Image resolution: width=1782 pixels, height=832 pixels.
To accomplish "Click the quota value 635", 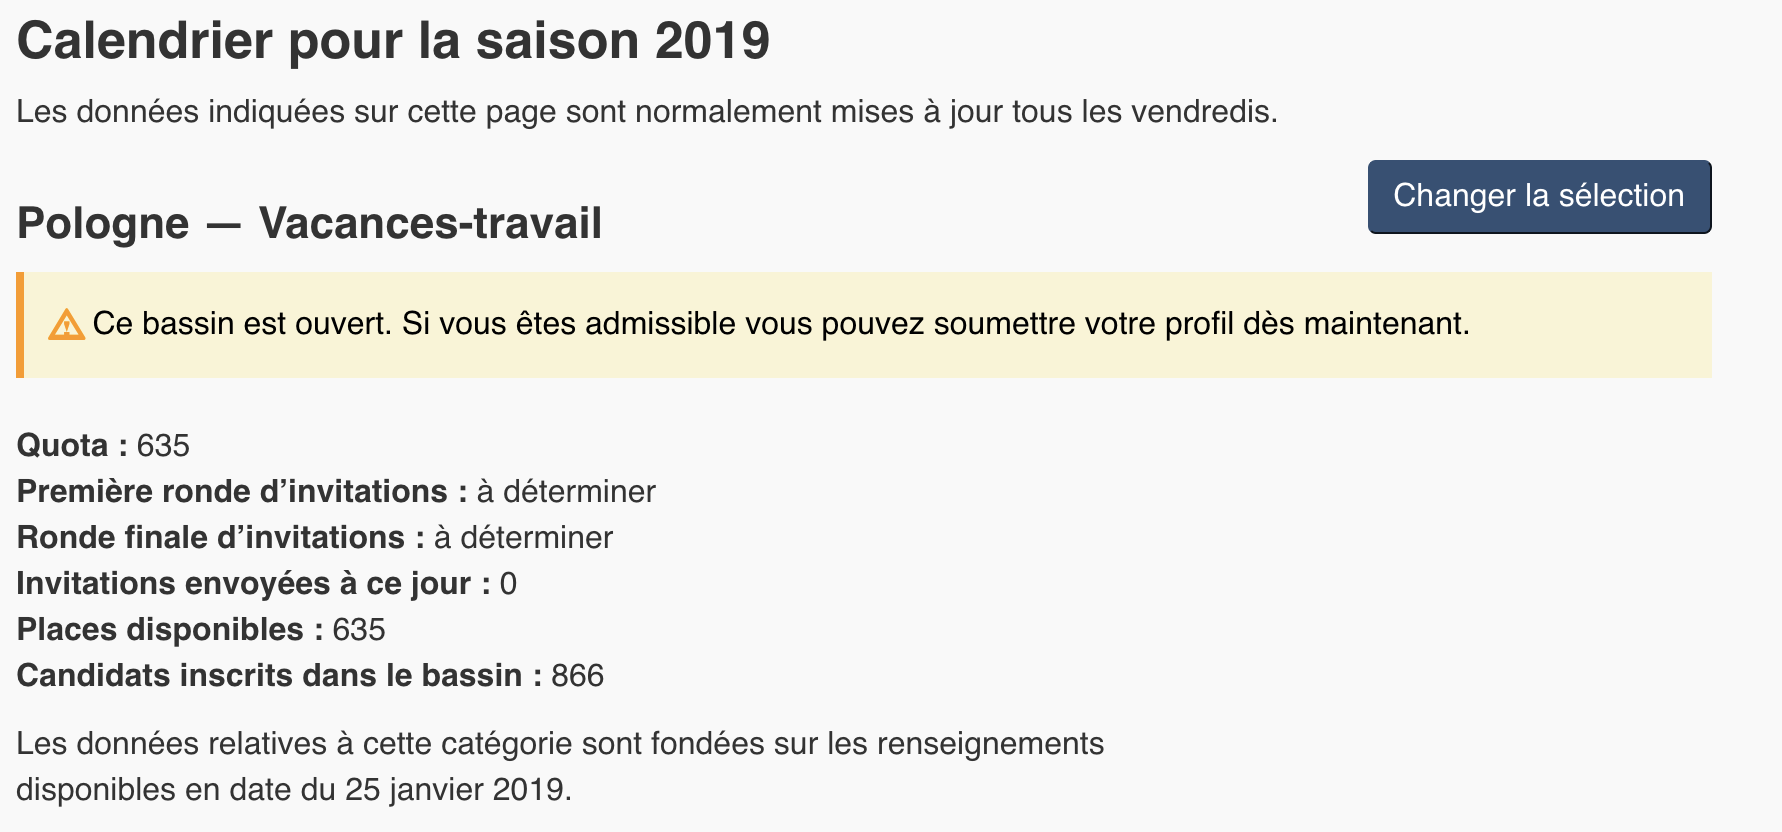I will 163,445.
